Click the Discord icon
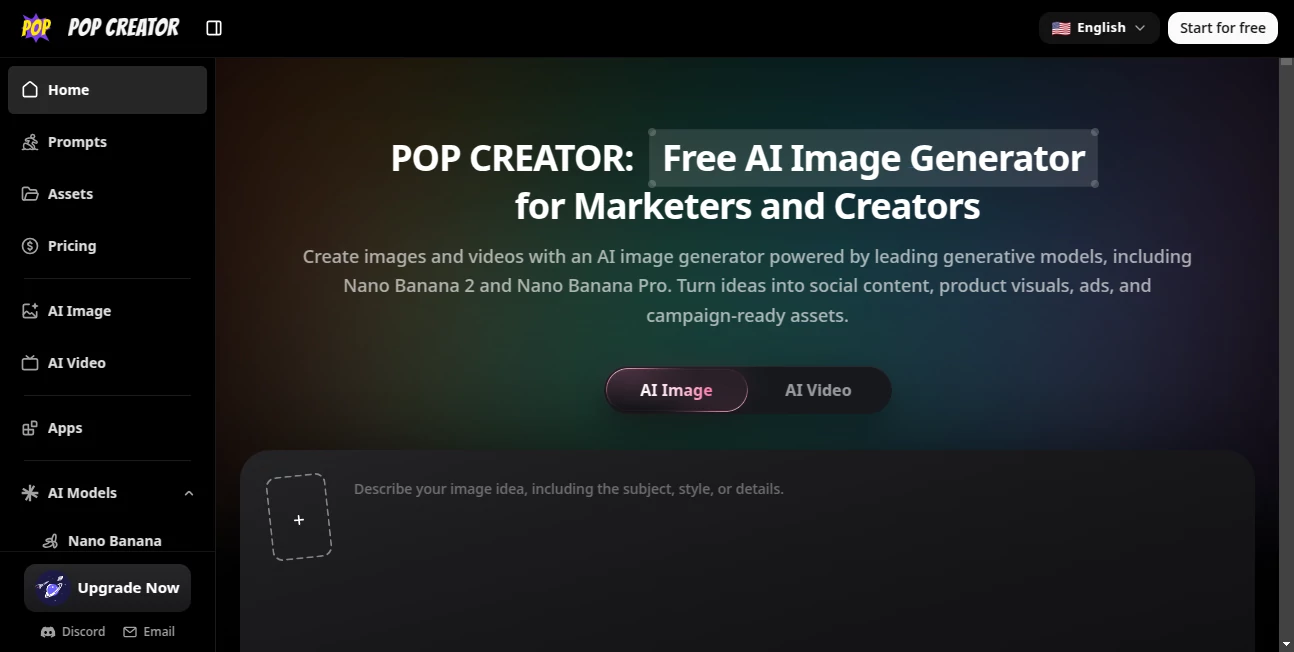Image resolution: width=1294 pixels, height=652 pixels. (x=48, y=632)
